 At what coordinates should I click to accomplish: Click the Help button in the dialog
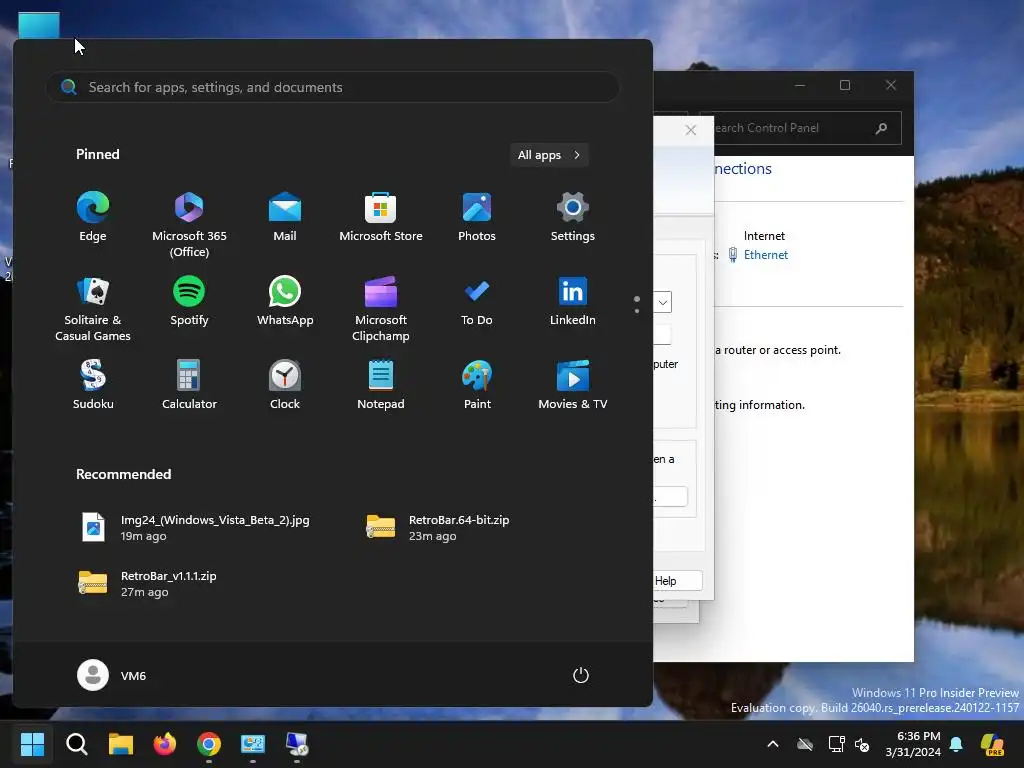[677, 581]
